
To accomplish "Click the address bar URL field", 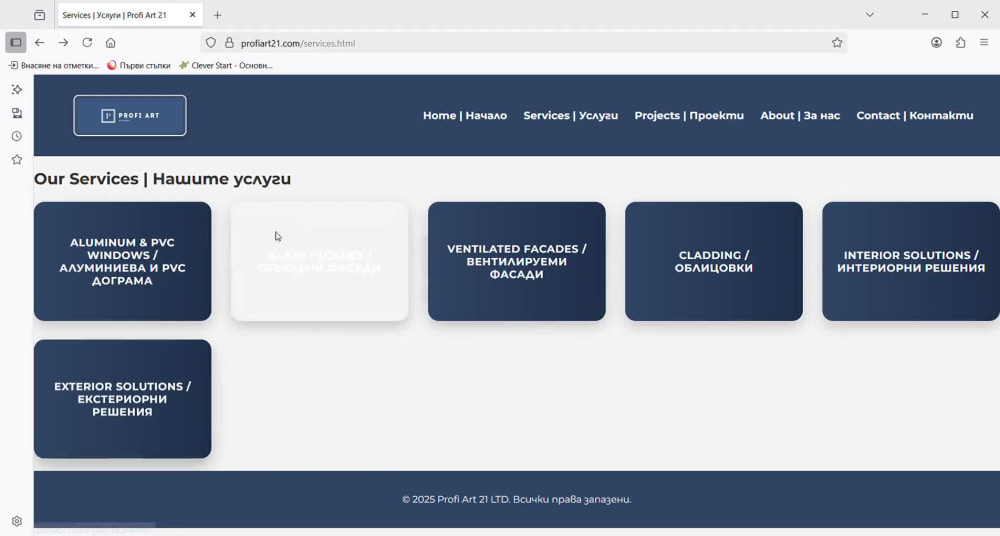I will coord(523,43).
